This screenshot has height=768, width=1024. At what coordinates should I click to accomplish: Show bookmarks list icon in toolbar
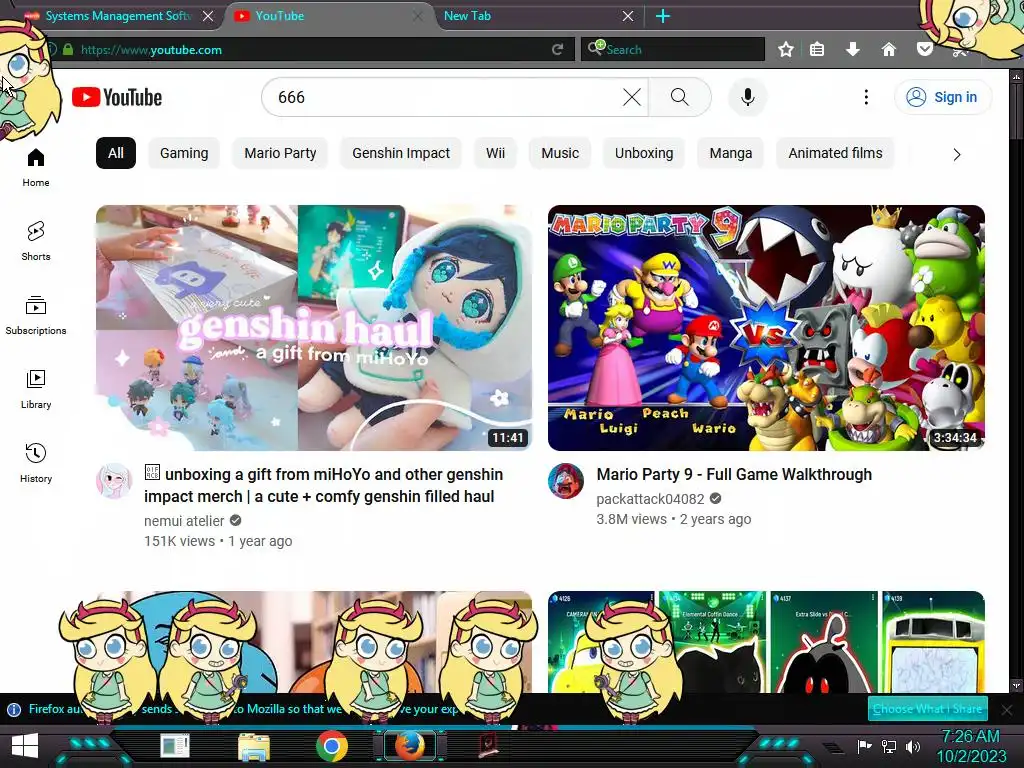(x=817, y=50)
